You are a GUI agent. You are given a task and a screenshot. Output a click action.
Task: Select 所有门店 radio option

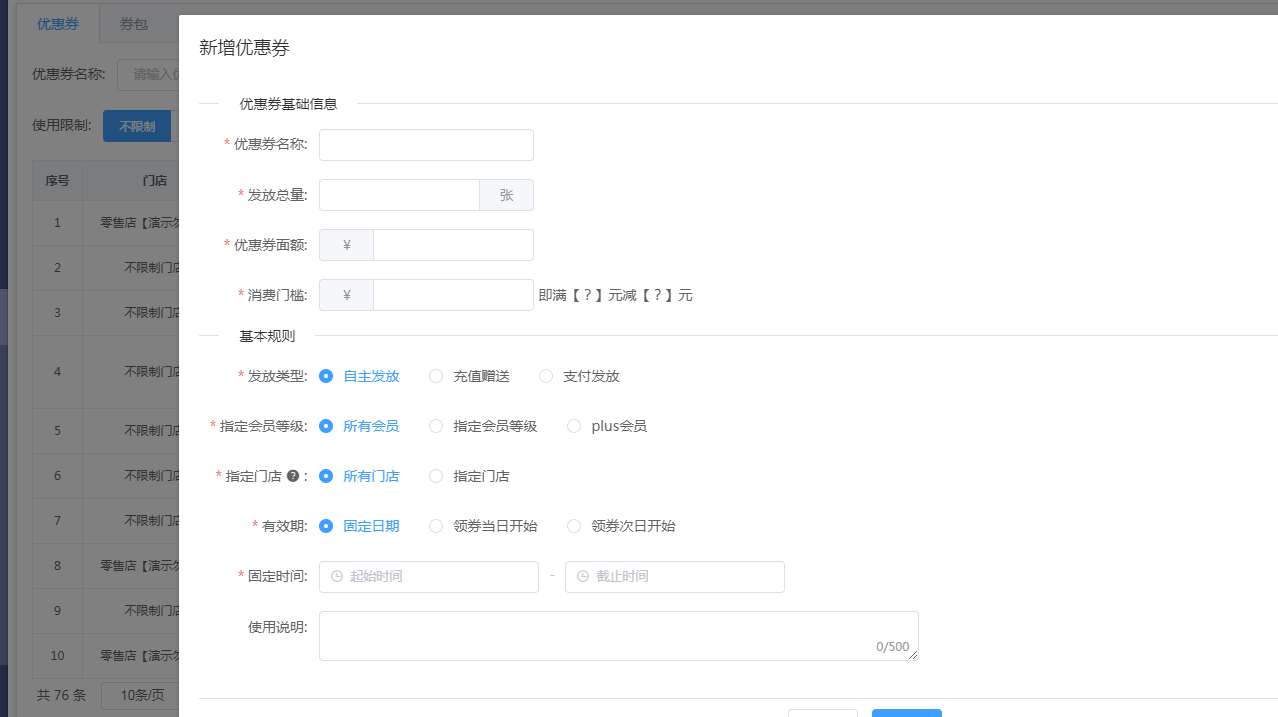click(359, 476)
